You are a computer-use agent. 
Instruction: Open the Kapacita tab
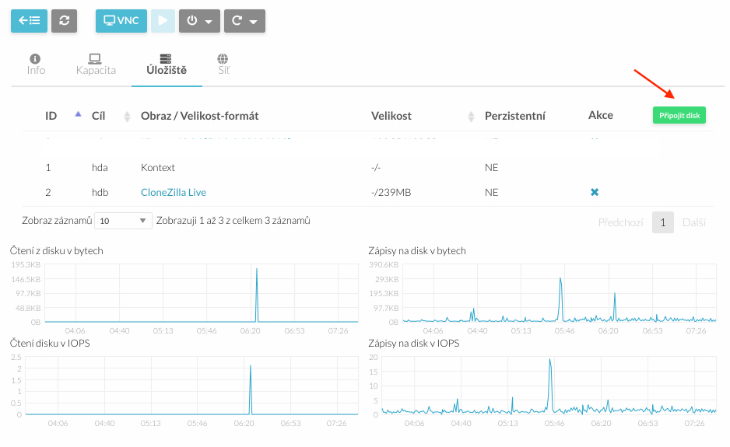[x=96, y=66]
